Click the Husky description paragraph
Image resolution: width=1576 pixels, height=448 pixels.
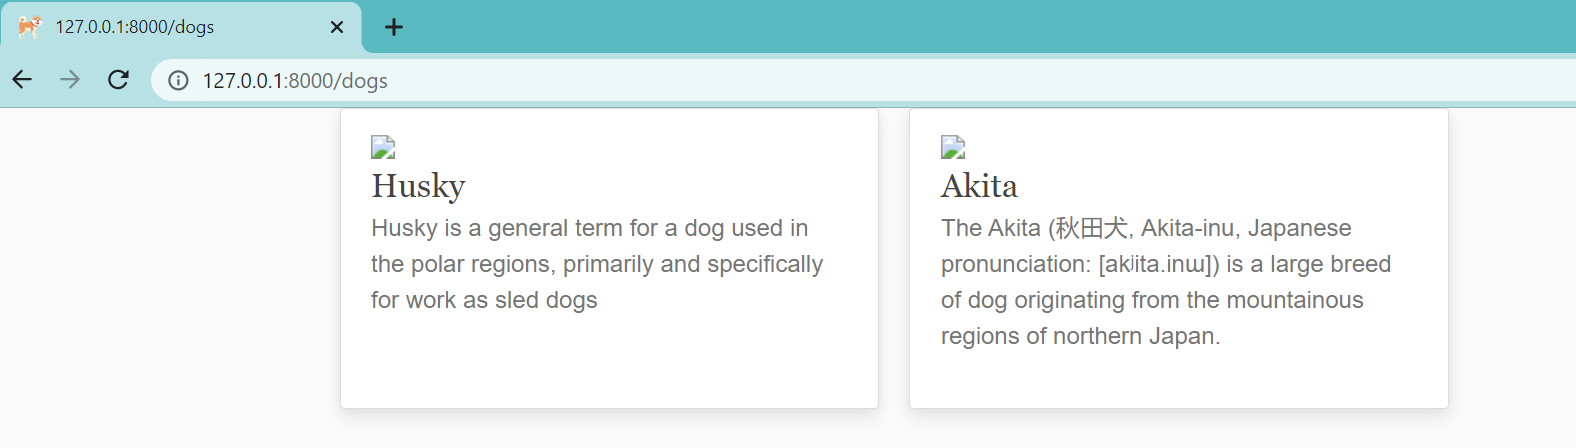[597, 264]
